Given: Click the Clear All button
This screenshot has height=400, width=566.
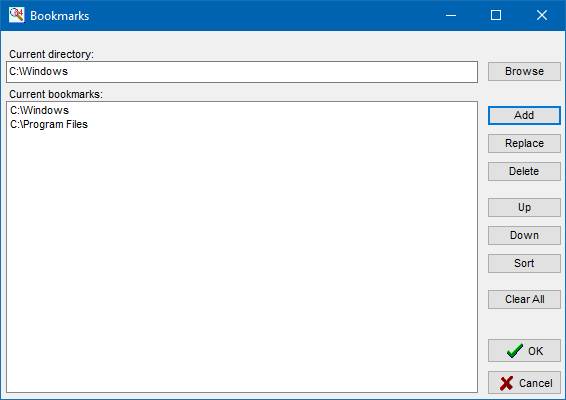Looking at the screenshot, I should 524,299.
